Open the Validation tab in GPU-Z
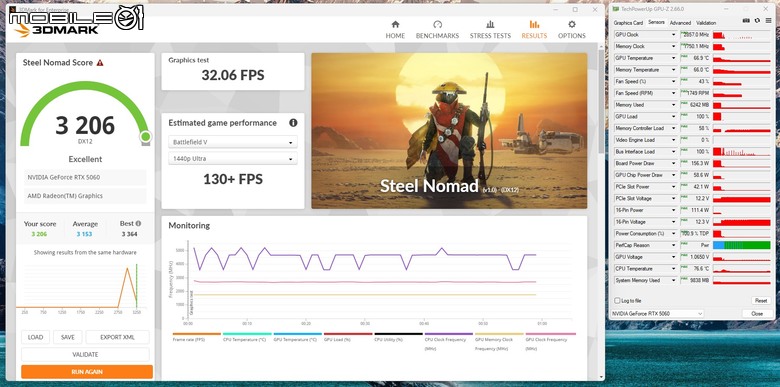Viewport: 780px width, 387px height. point(706,23)
